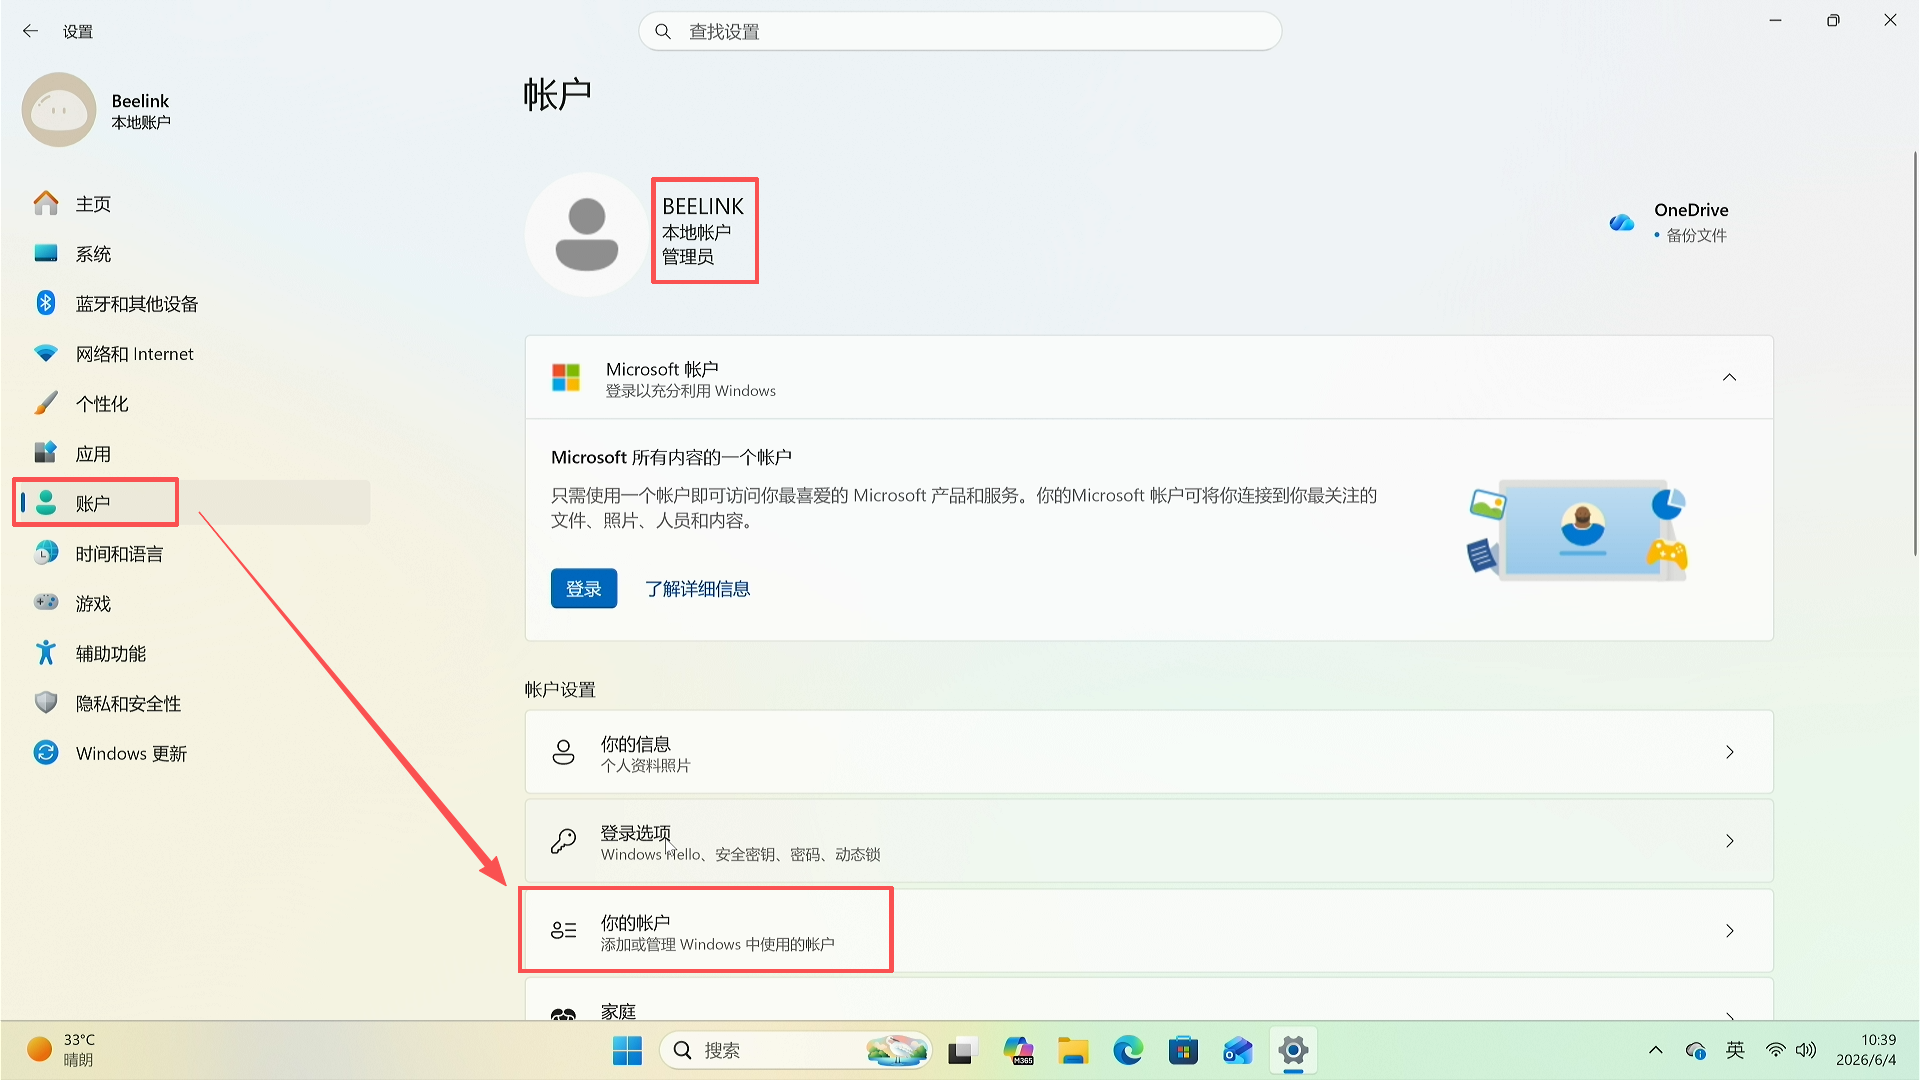Select the 系统 monitor icon
Viewport: 1920px width, 1080px height.
click(x=46, y=253)
